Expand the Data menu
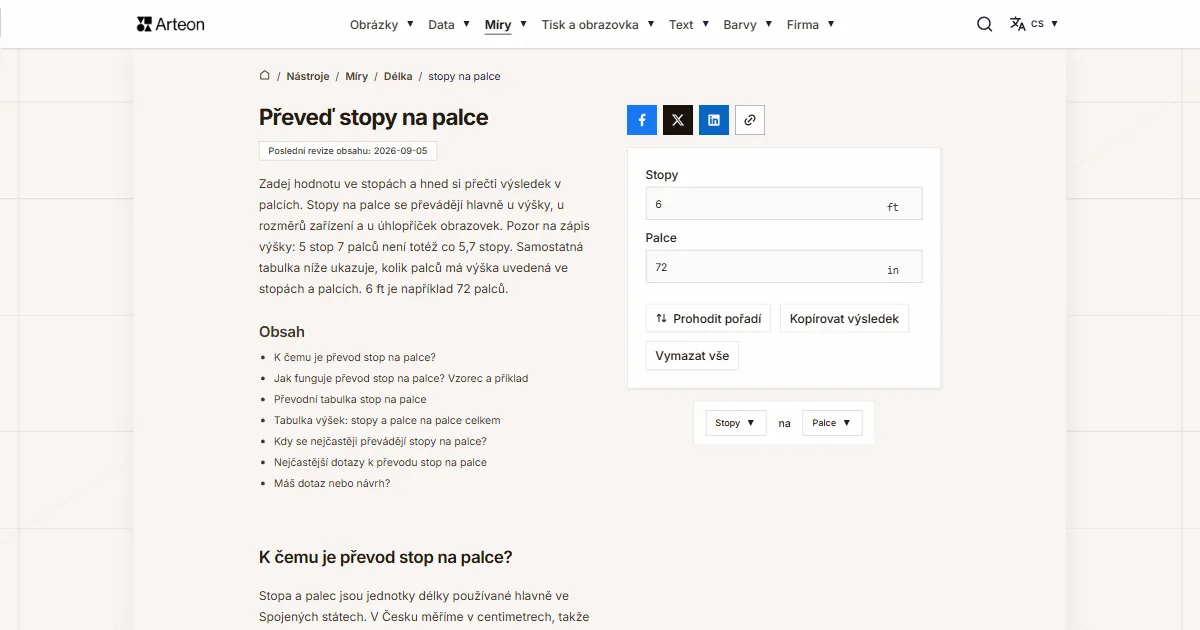The image size is (1200, 630). tap(449, 24)
